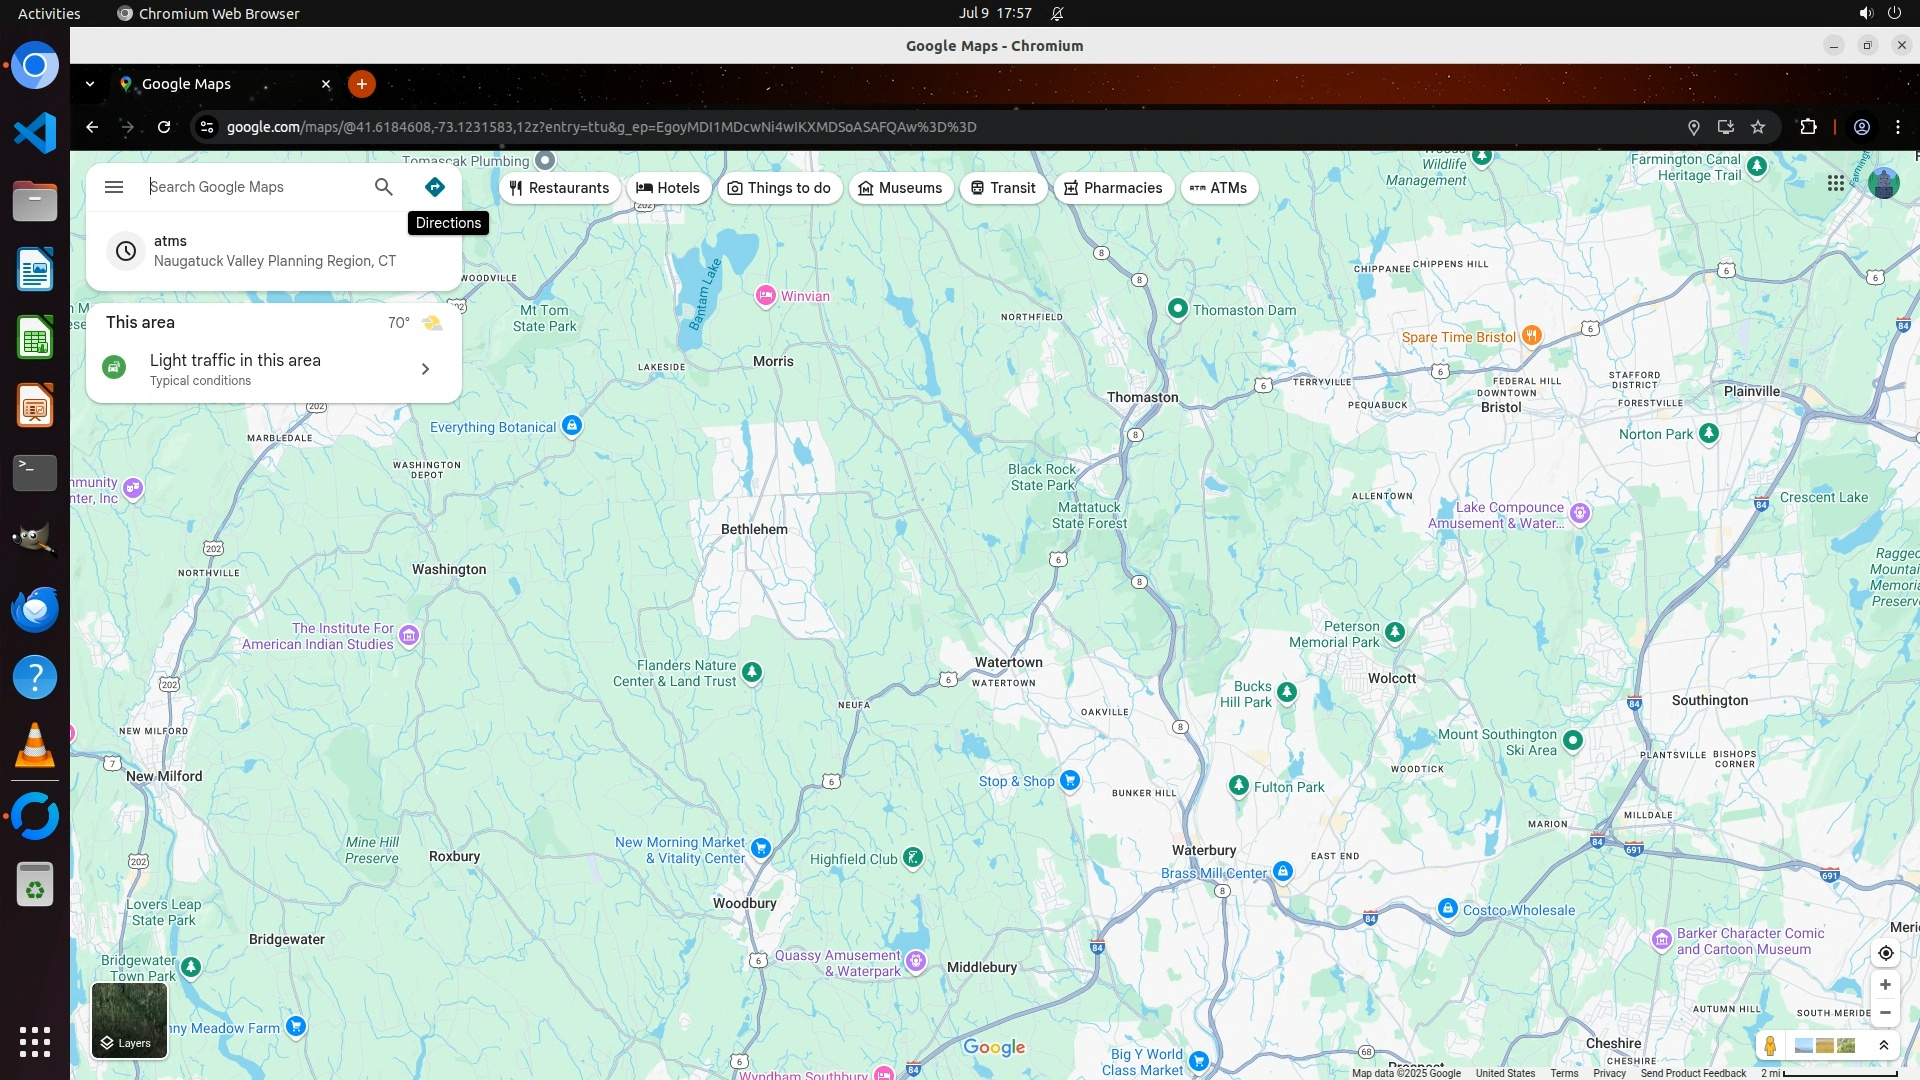Viewport: 1920px width, 1080px height.
Task: Open the Google apps grid icon
Action: (1836, 184)
